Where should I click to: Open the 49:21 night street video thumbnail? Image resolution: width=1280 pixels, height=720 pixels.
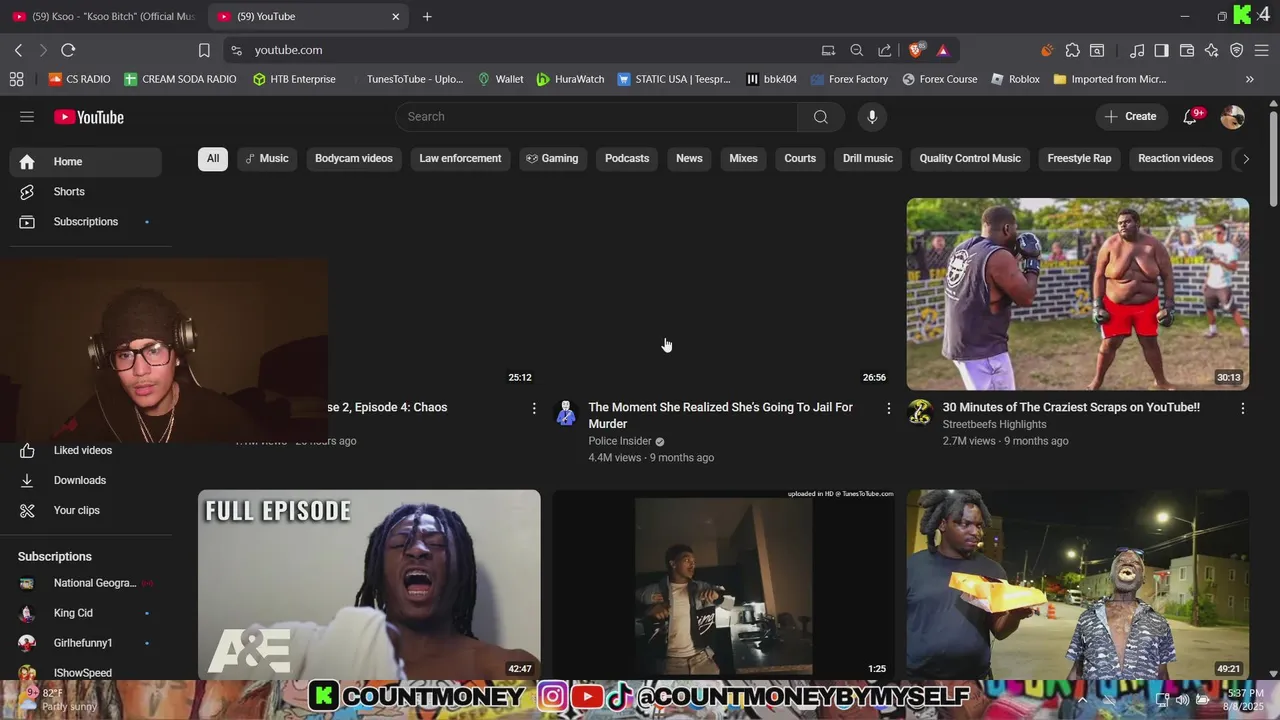(x=1078, y=585)
